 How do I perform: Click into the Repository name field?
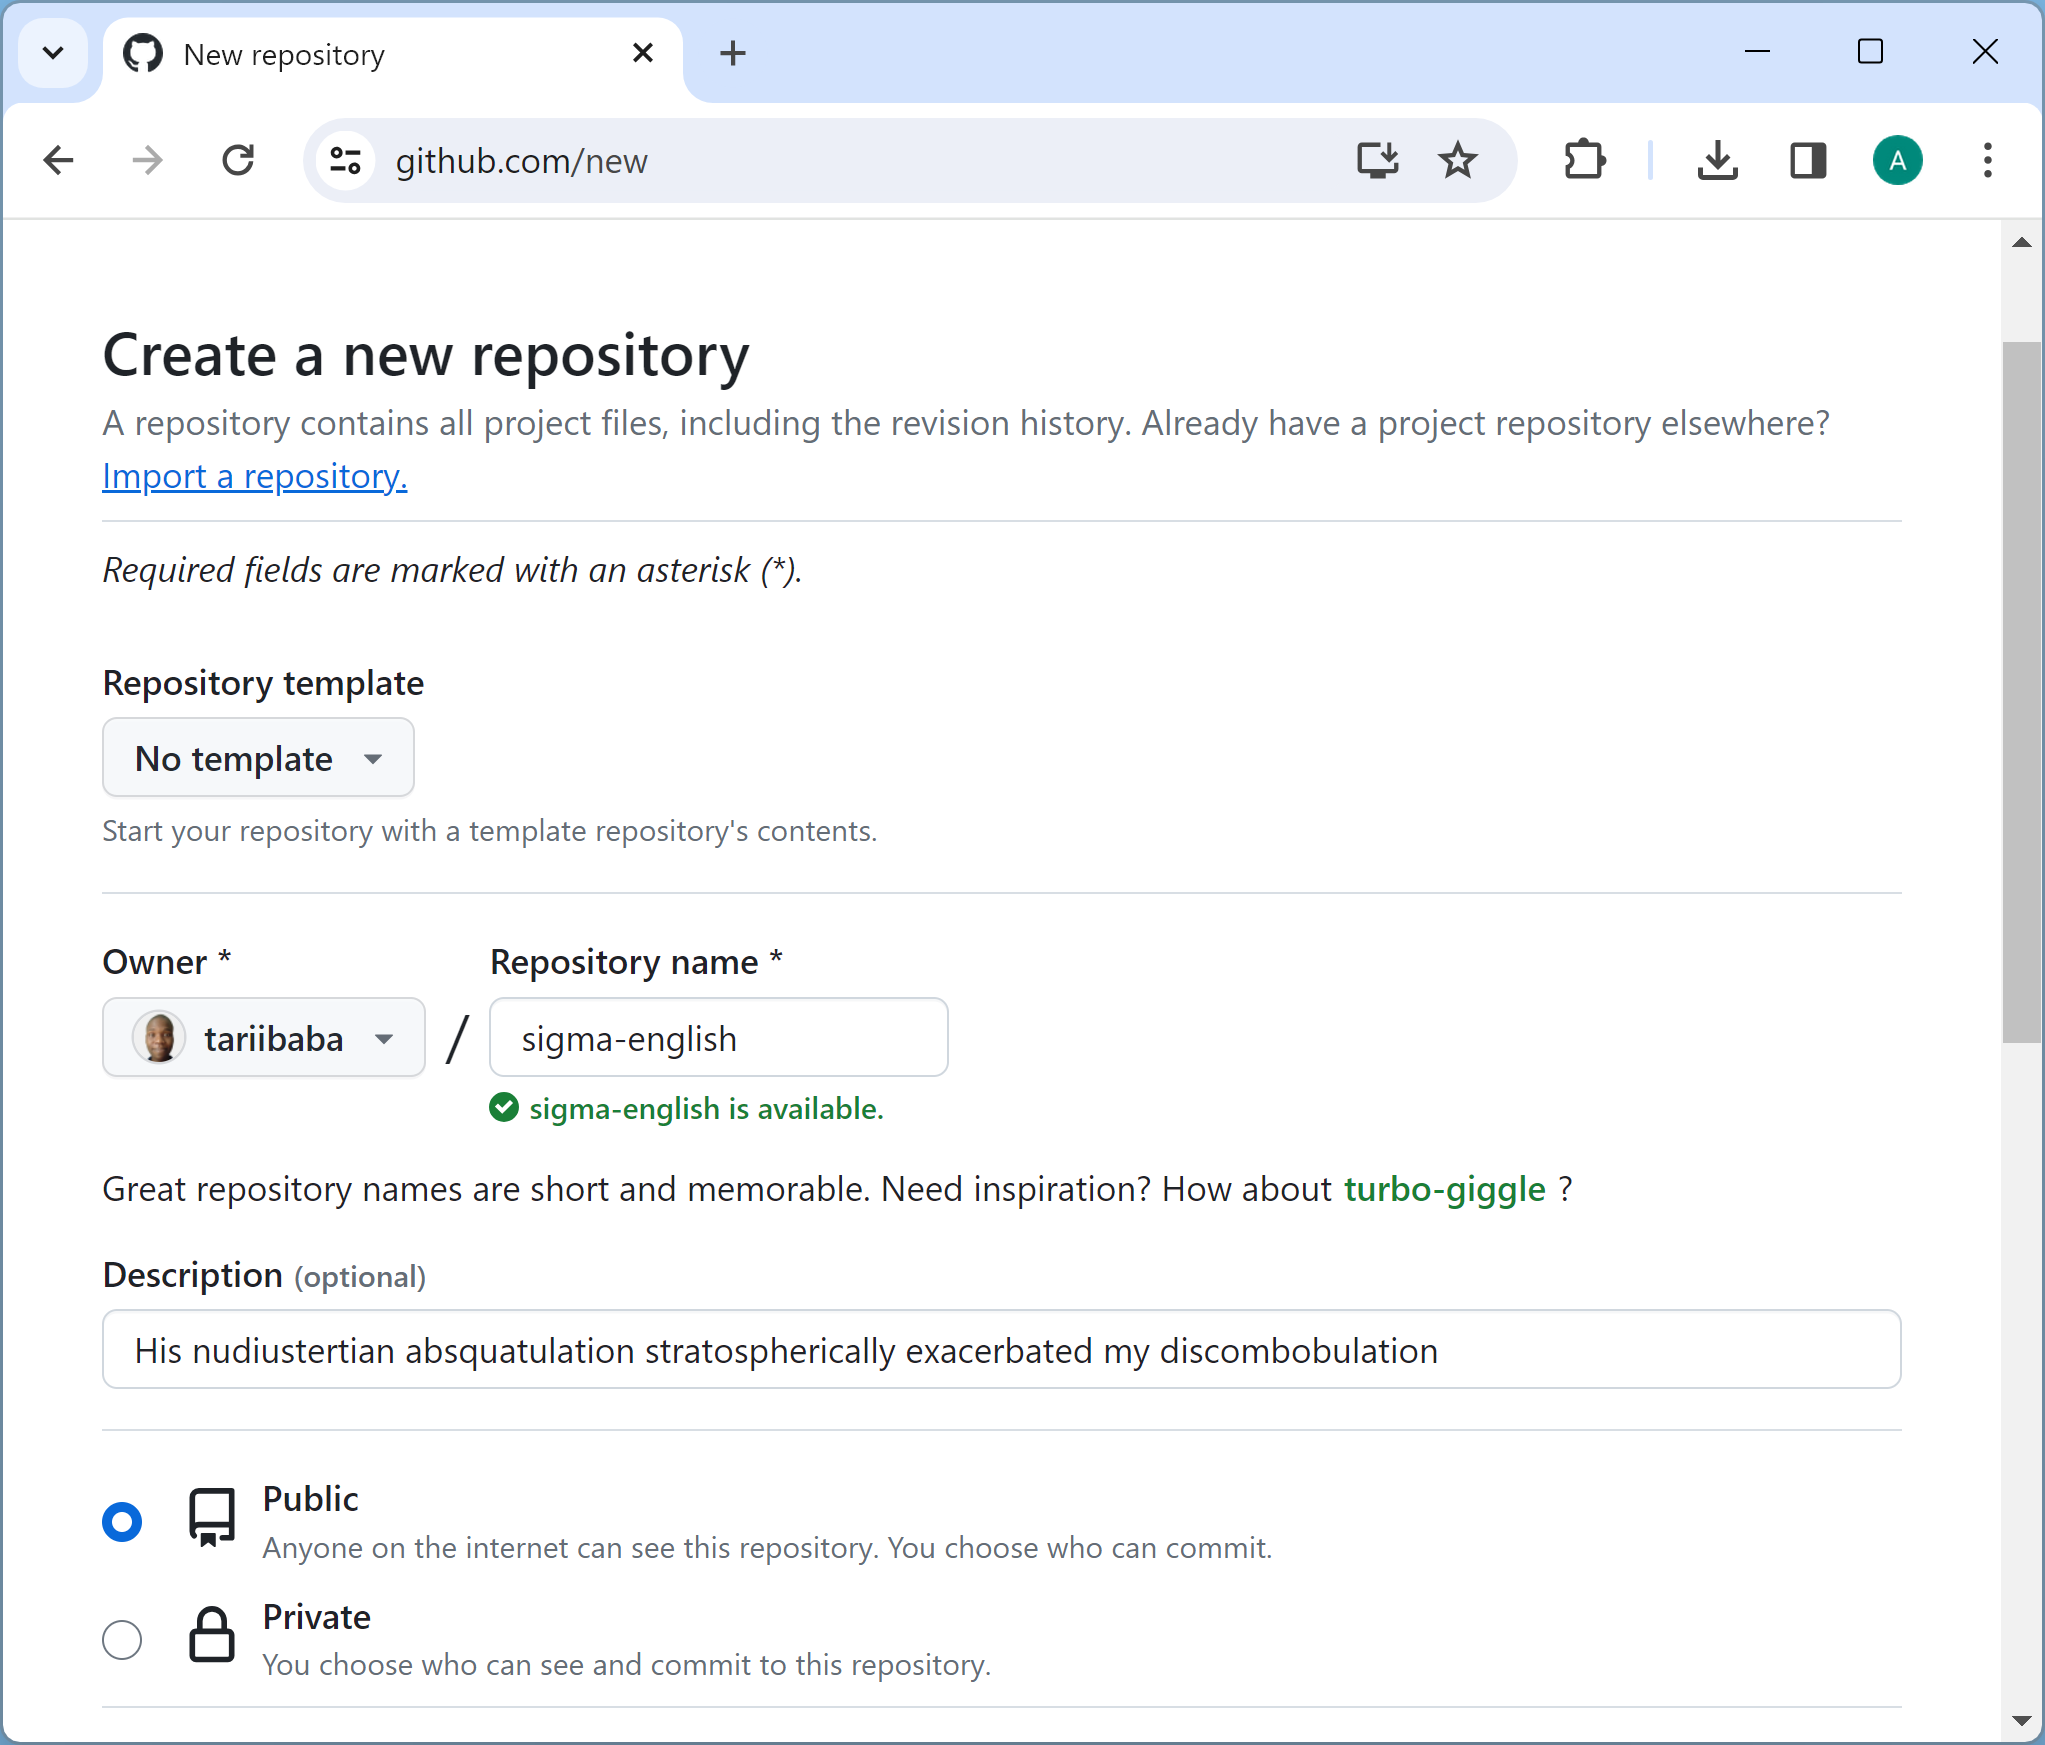click(x=718, y=1038)
